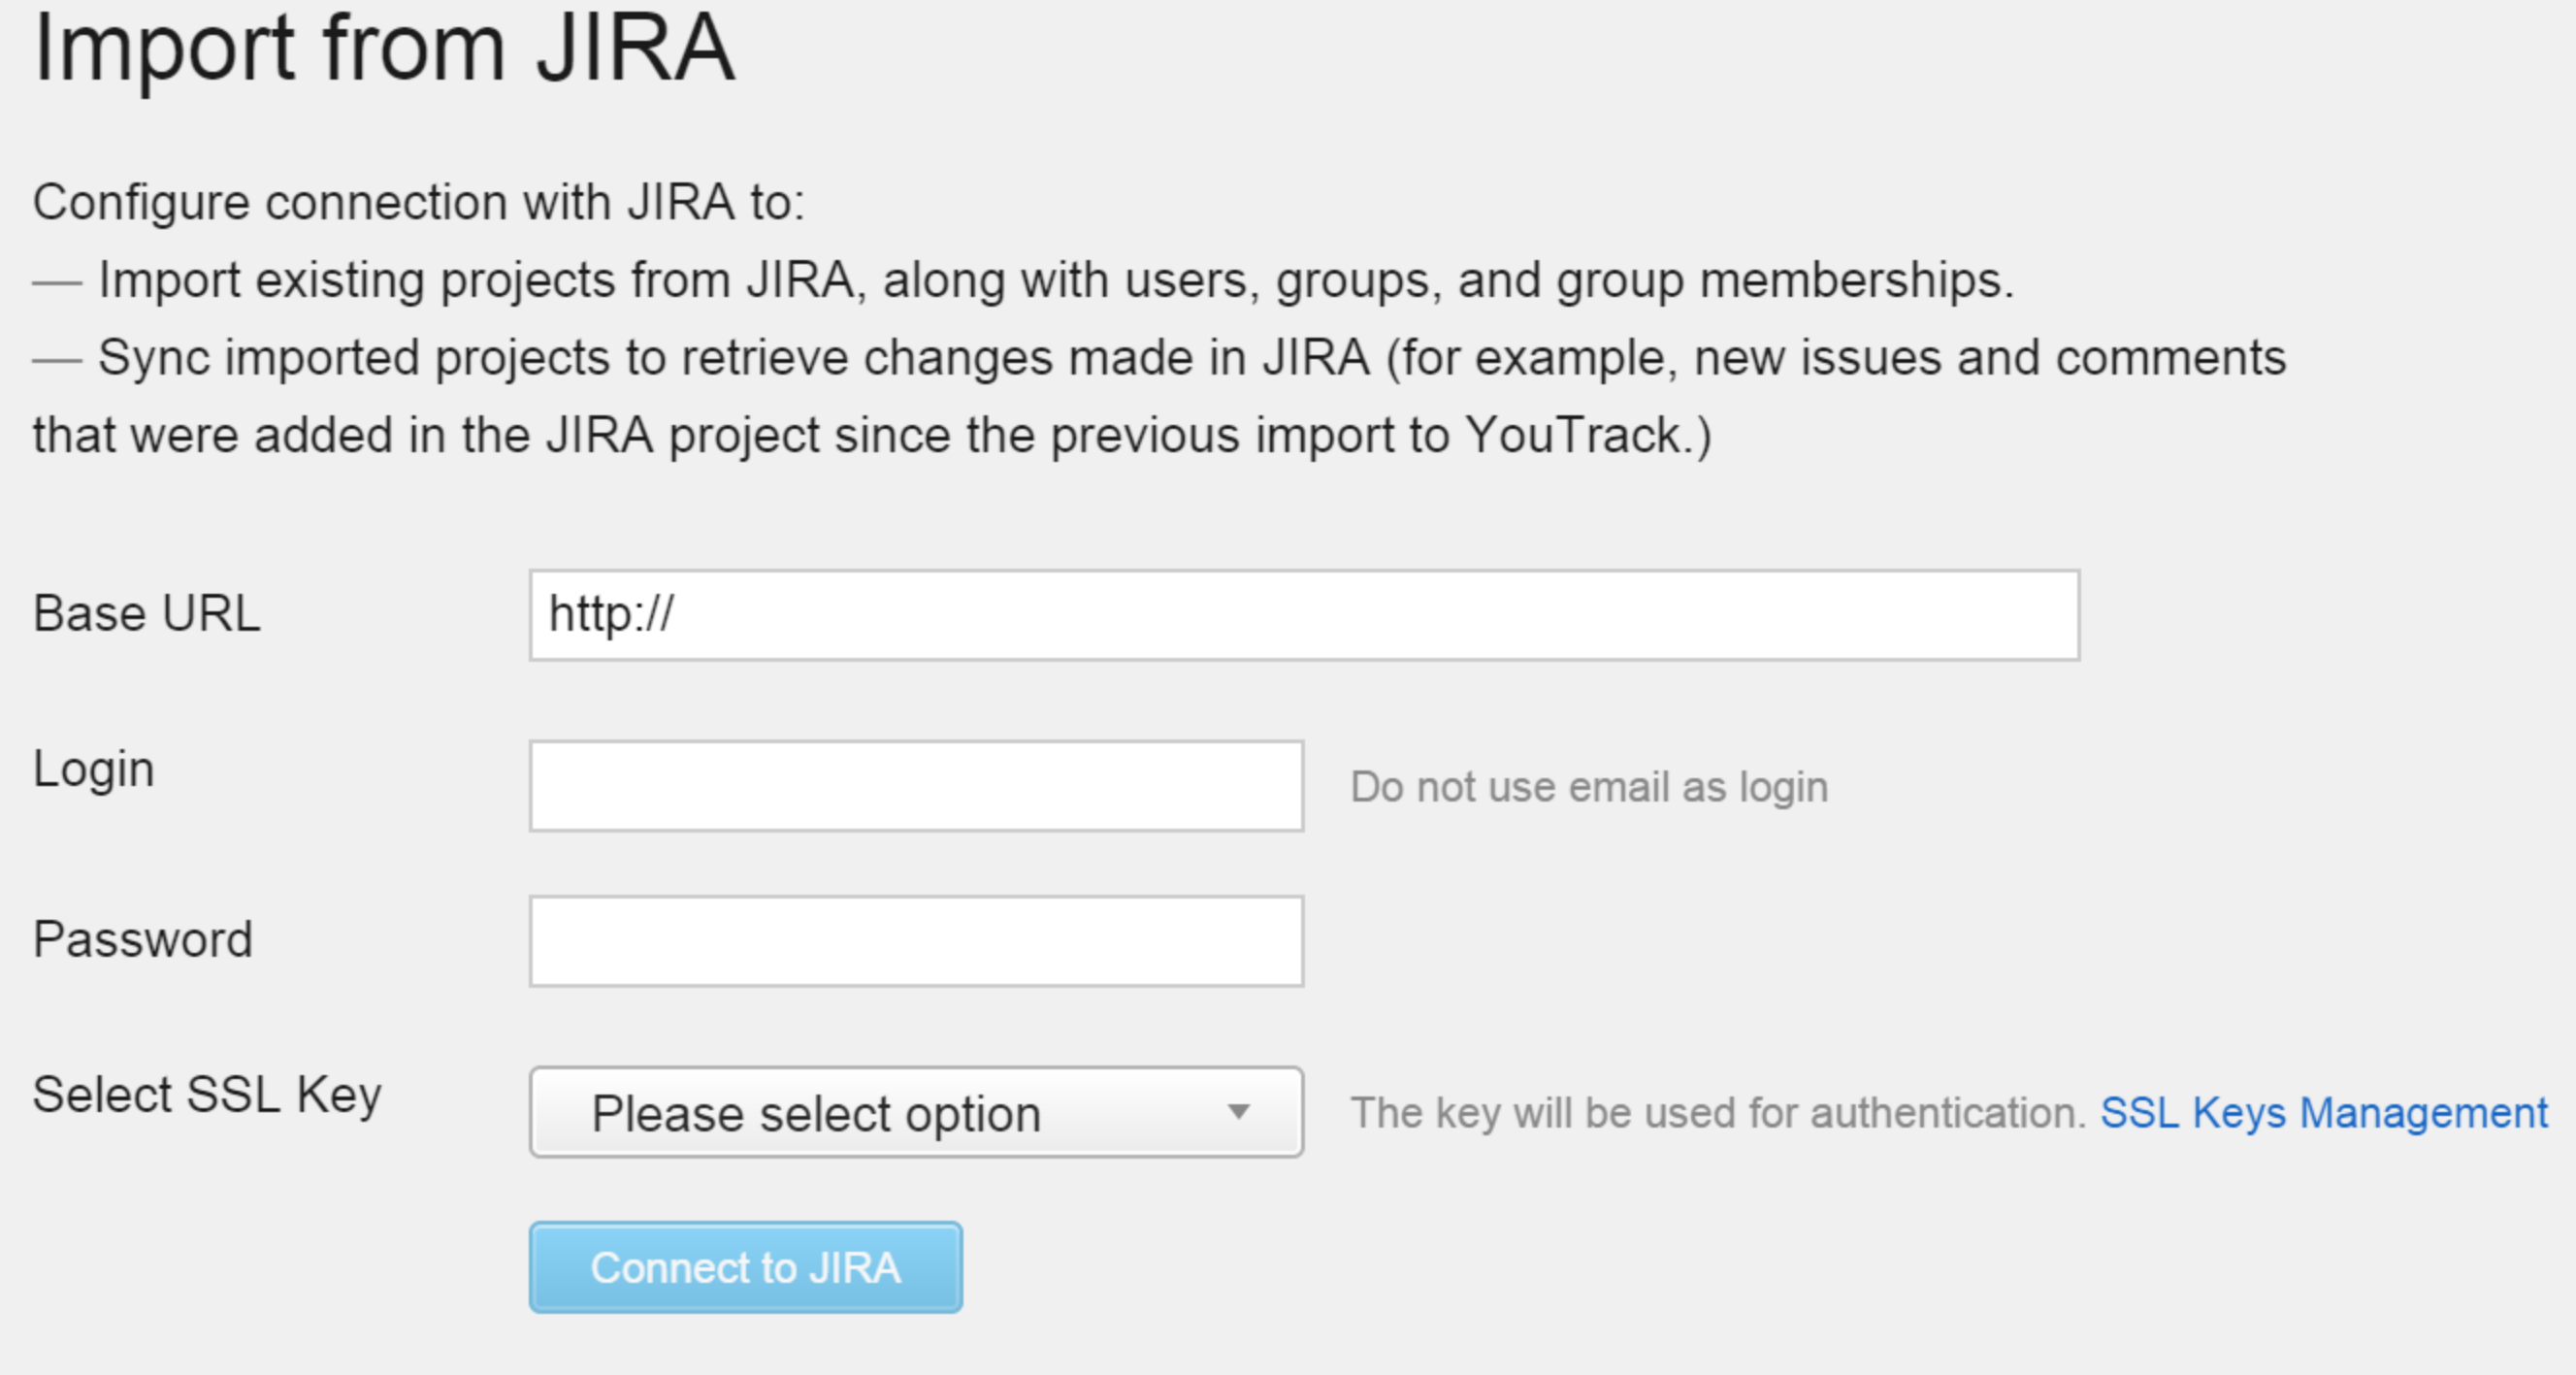Click the Connect to JIRA button
Viewport: 2576px width, 1375px height.
click(746, 1267)
